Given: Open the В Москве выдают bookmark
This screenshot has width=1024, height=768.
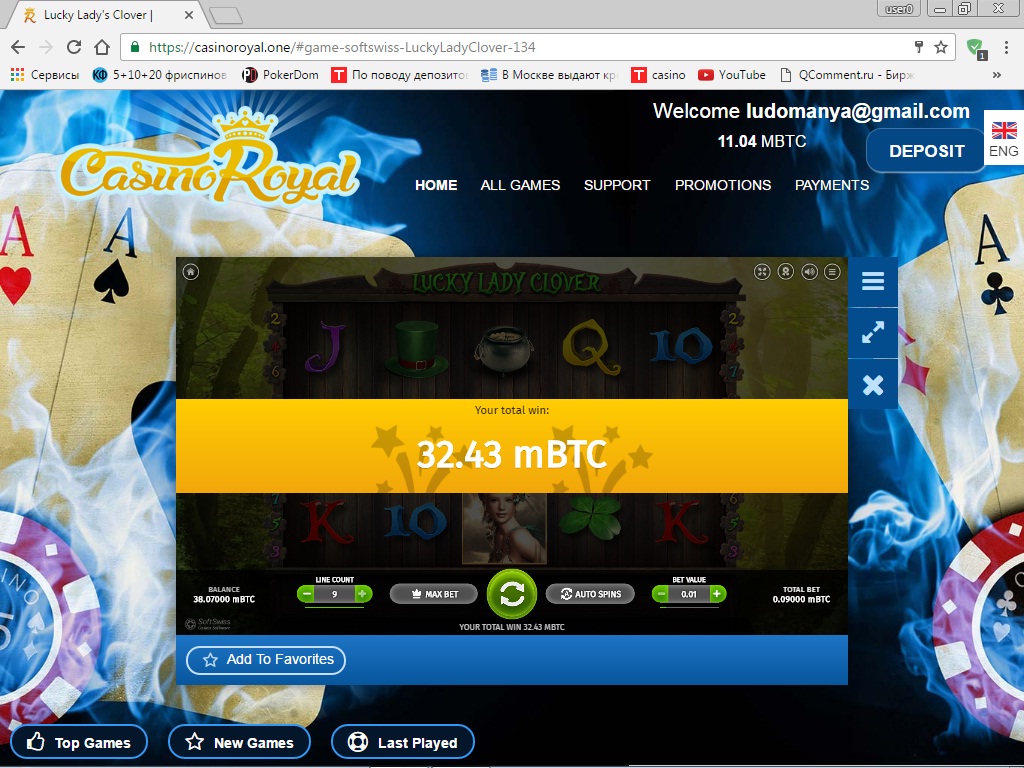Looking at the screenshot, I should (x=549, y=75).
